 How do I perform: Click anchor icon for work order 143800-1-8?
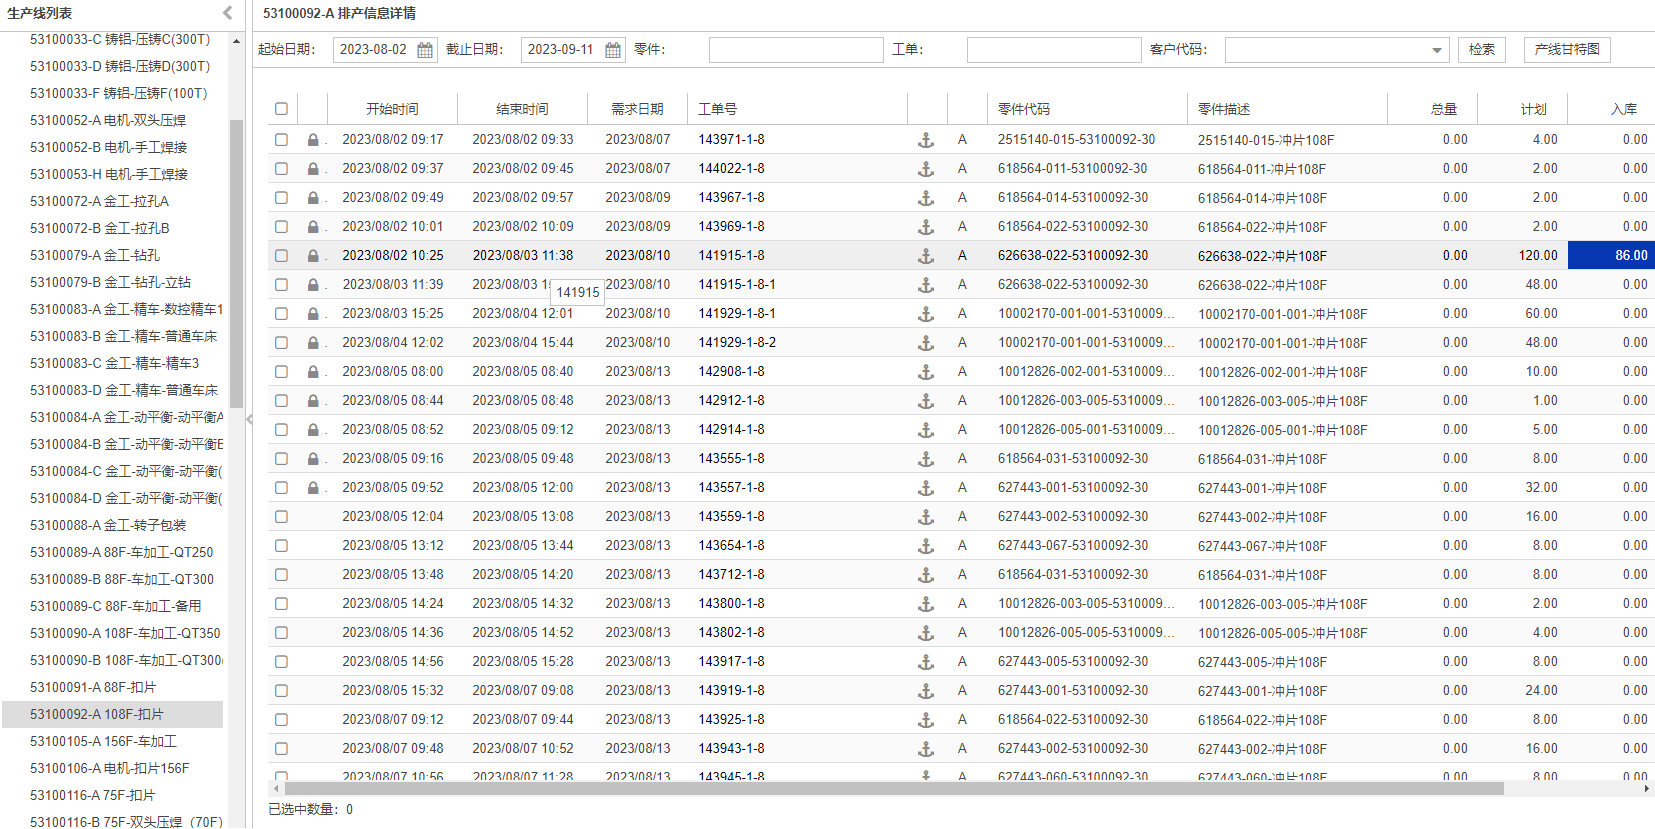click(x=926, y=604)
